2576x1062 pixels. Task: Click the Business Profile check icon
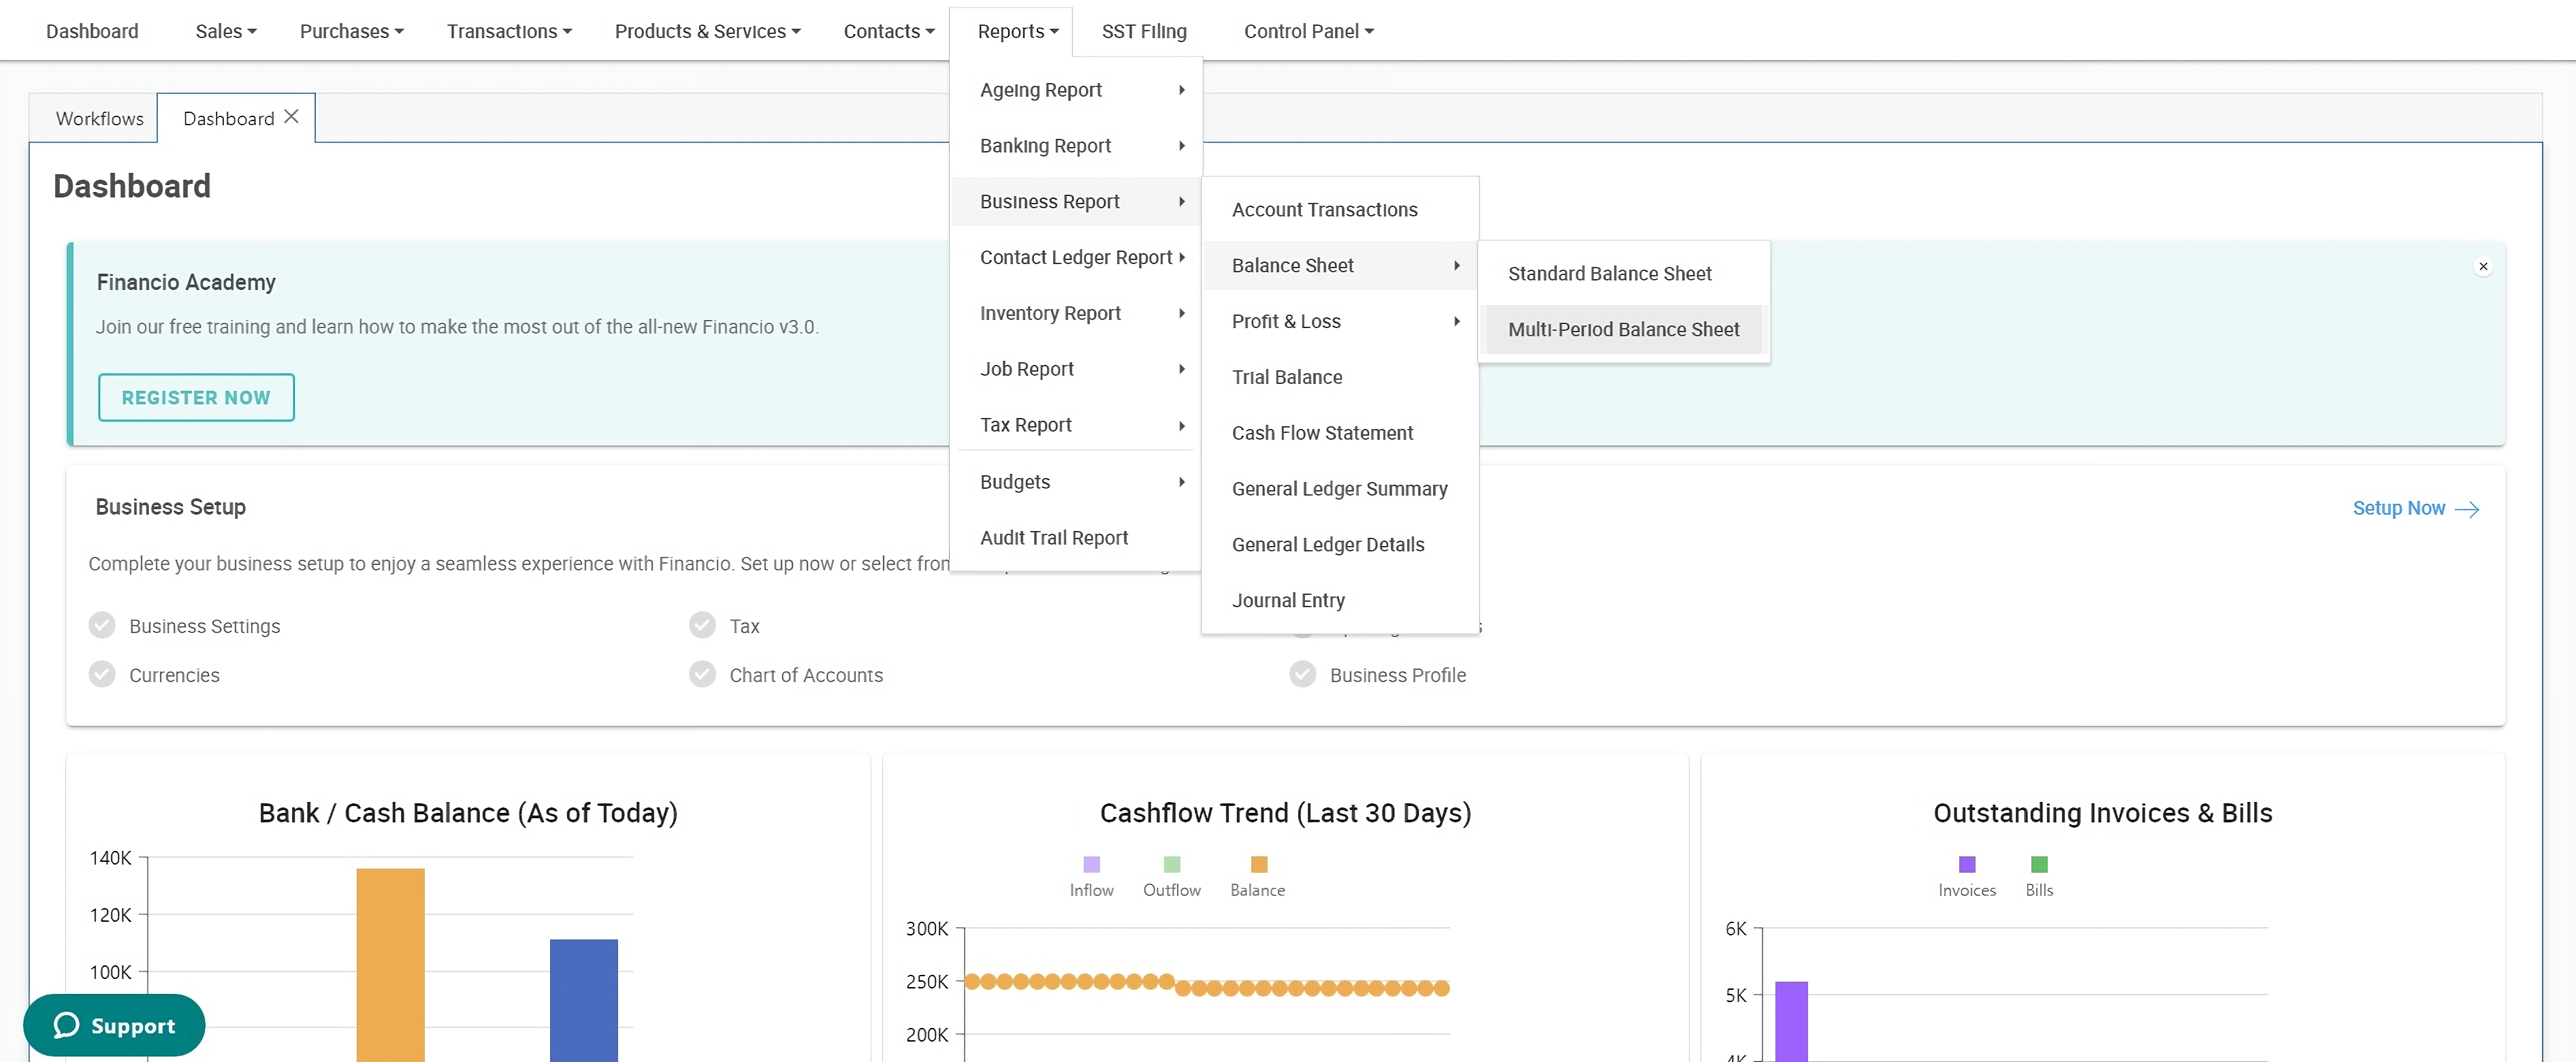coord(1302,674)
